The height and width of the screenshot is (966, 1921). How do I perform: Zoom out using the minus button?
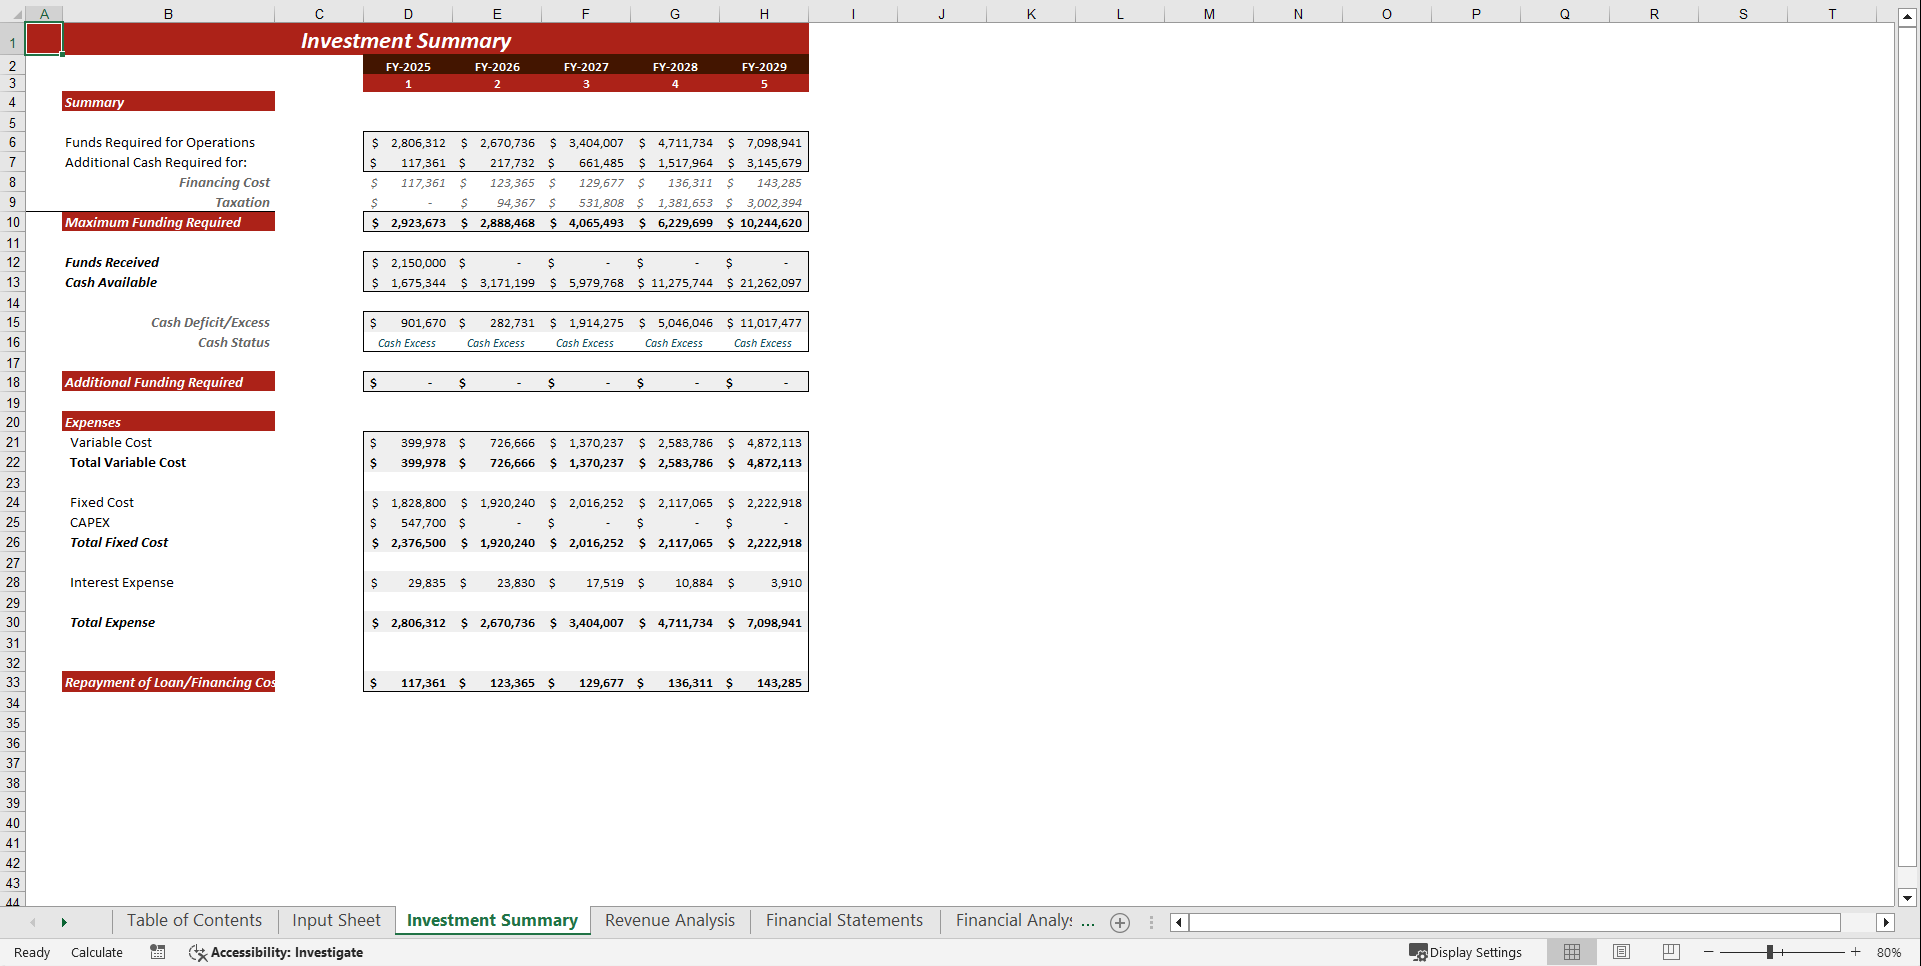[1708, 952]
